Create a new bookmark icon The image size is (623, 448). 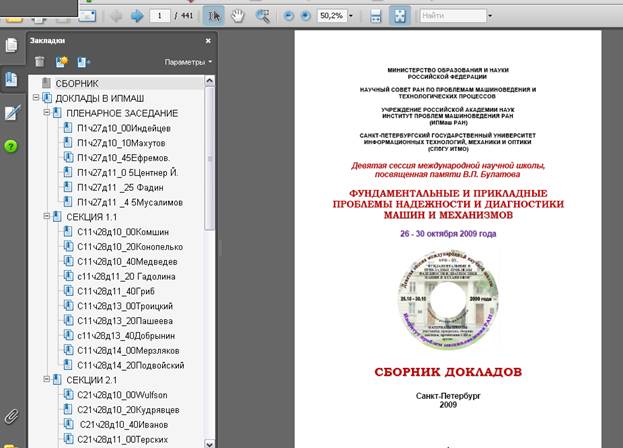(x=62, y=62)
